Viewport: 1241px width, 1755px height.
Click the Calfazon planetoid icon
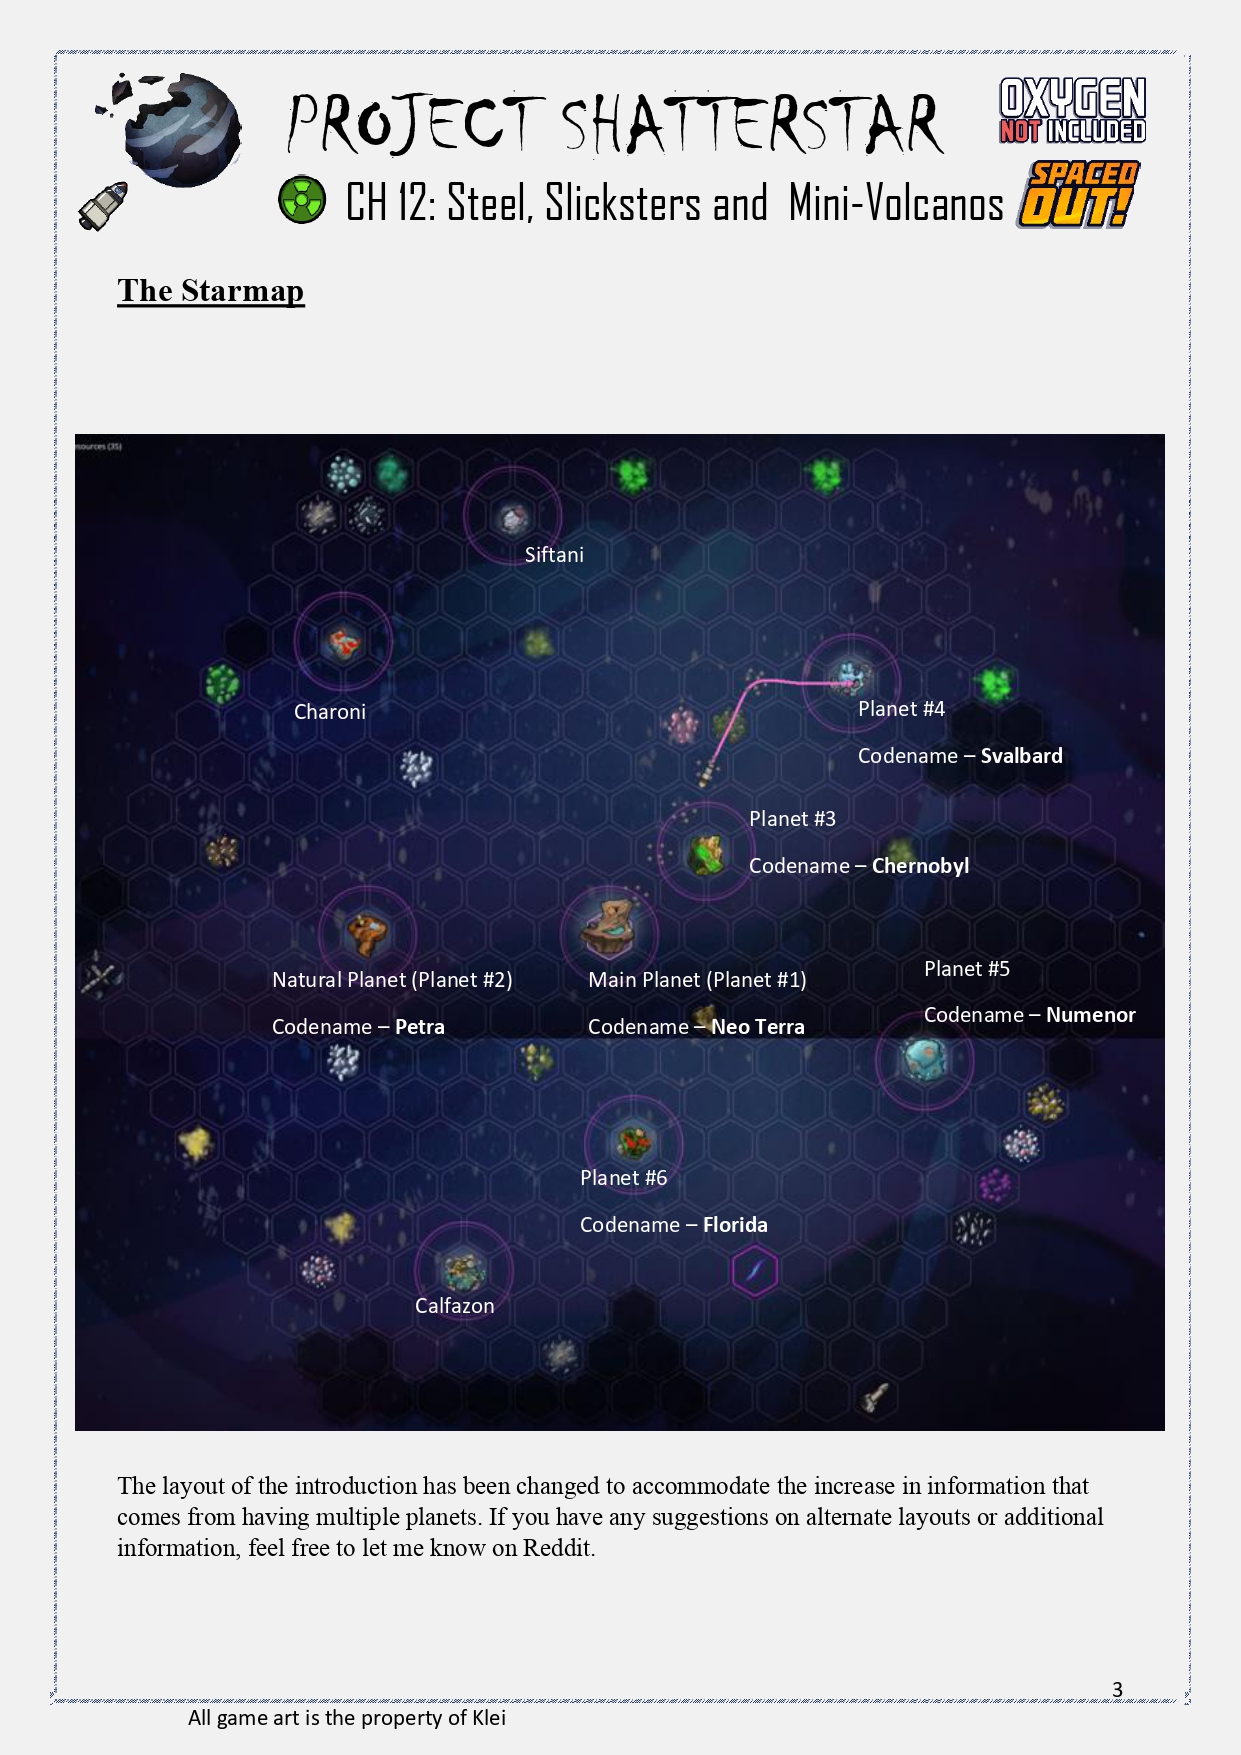click(464, 1271)
